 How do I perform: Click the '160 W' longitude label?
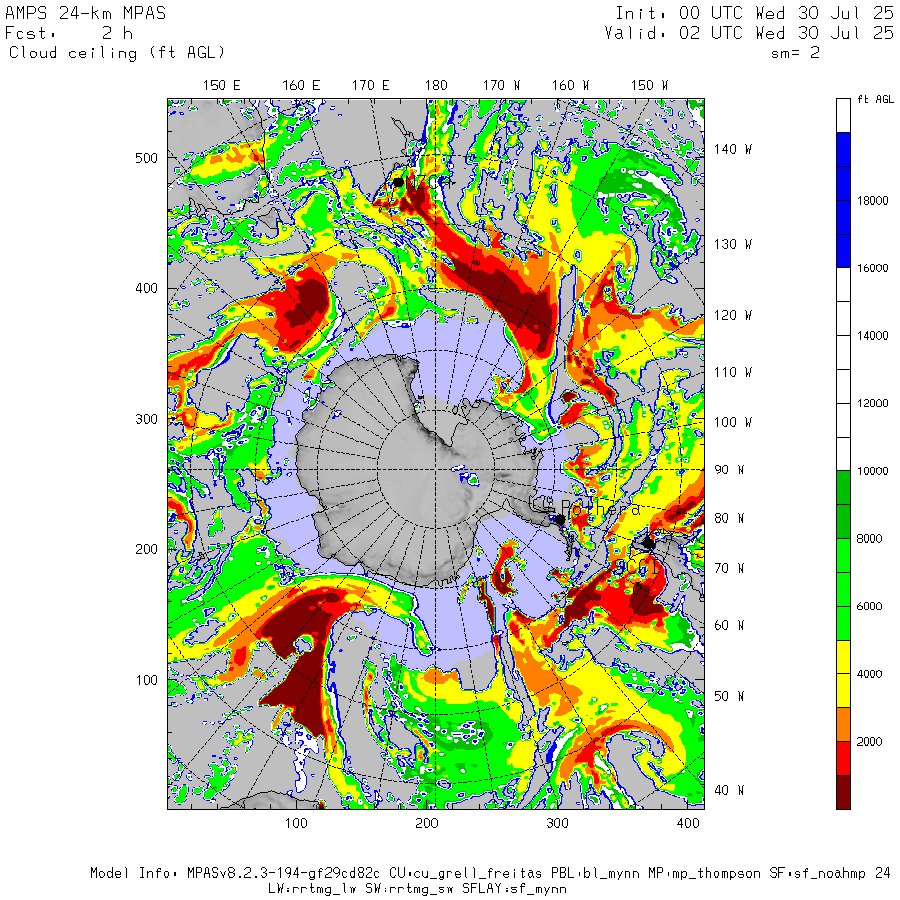point(571,86)
